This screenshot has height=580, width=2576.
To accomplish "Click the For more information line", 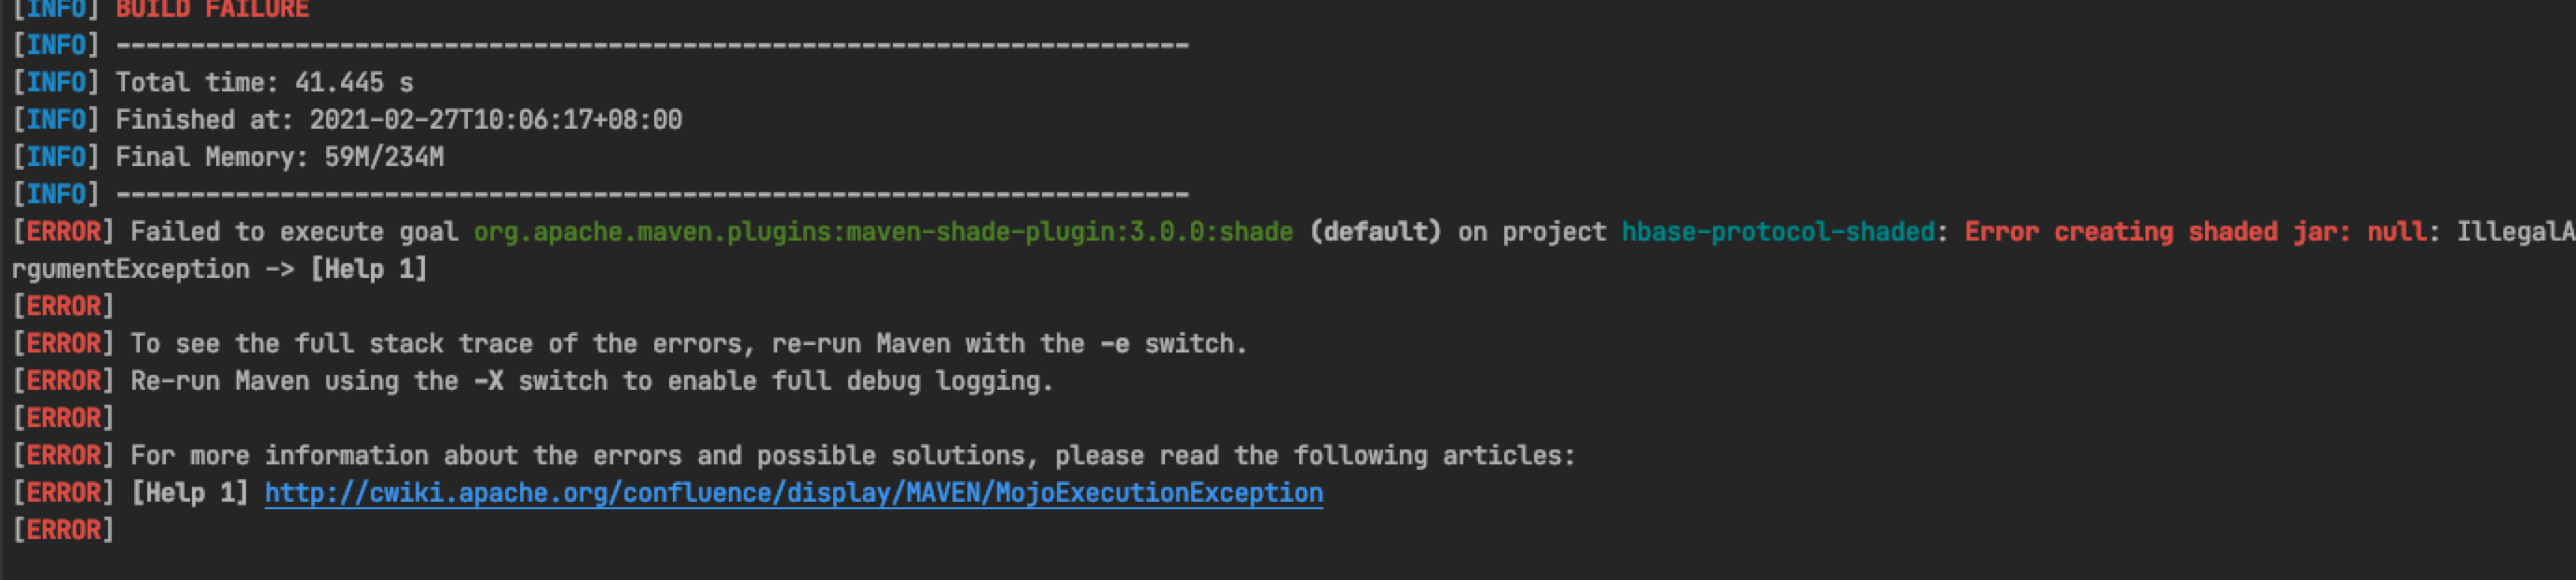I will 852,456.
